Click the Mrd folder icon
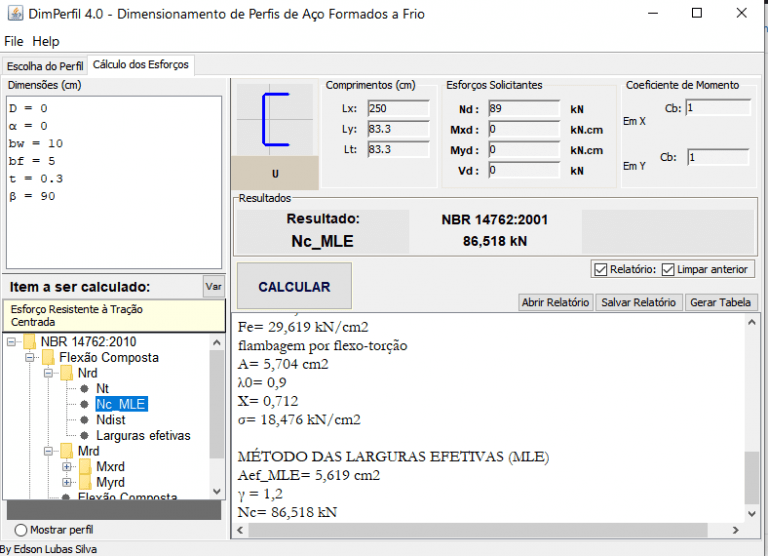768x556 pixels. click(67, 451)
